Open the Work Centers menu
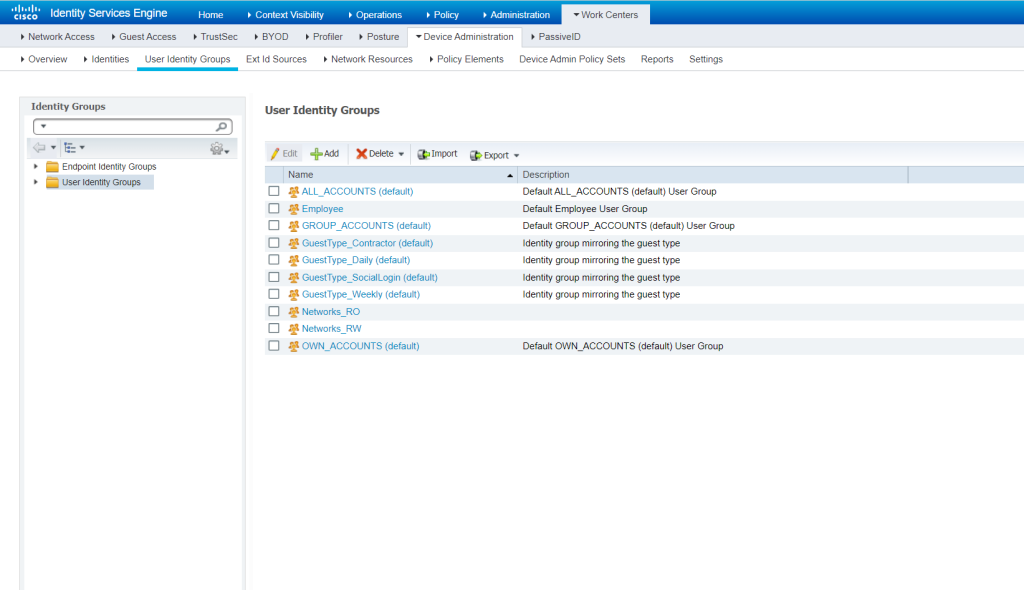Viewport: 1024px width, 590px height. (x=605, y=14)
